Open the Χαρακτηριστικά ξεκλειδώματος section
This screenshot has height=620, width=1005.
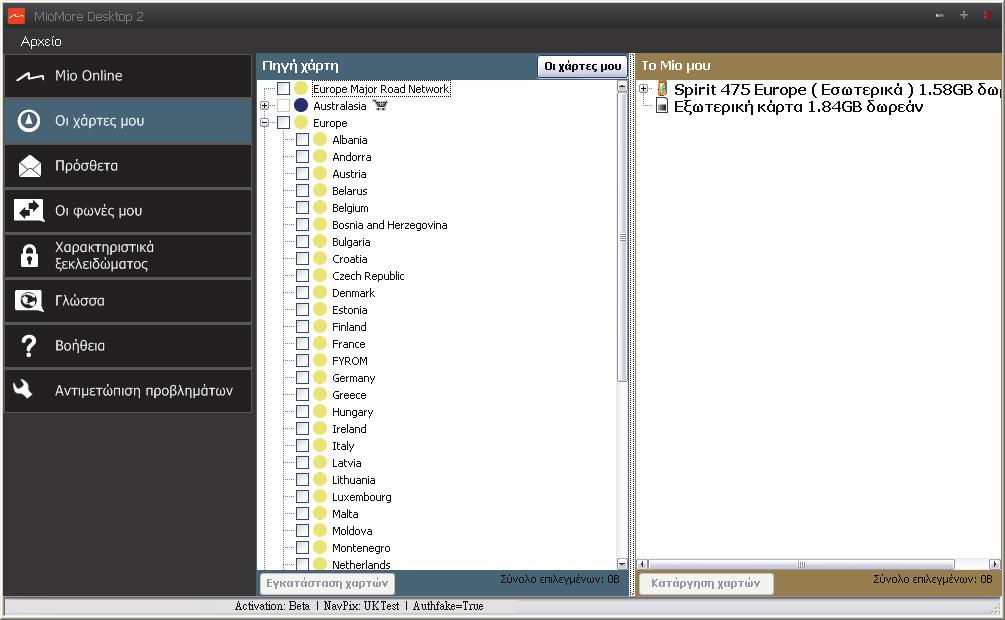pyautogui.click(x=128, y=255)
